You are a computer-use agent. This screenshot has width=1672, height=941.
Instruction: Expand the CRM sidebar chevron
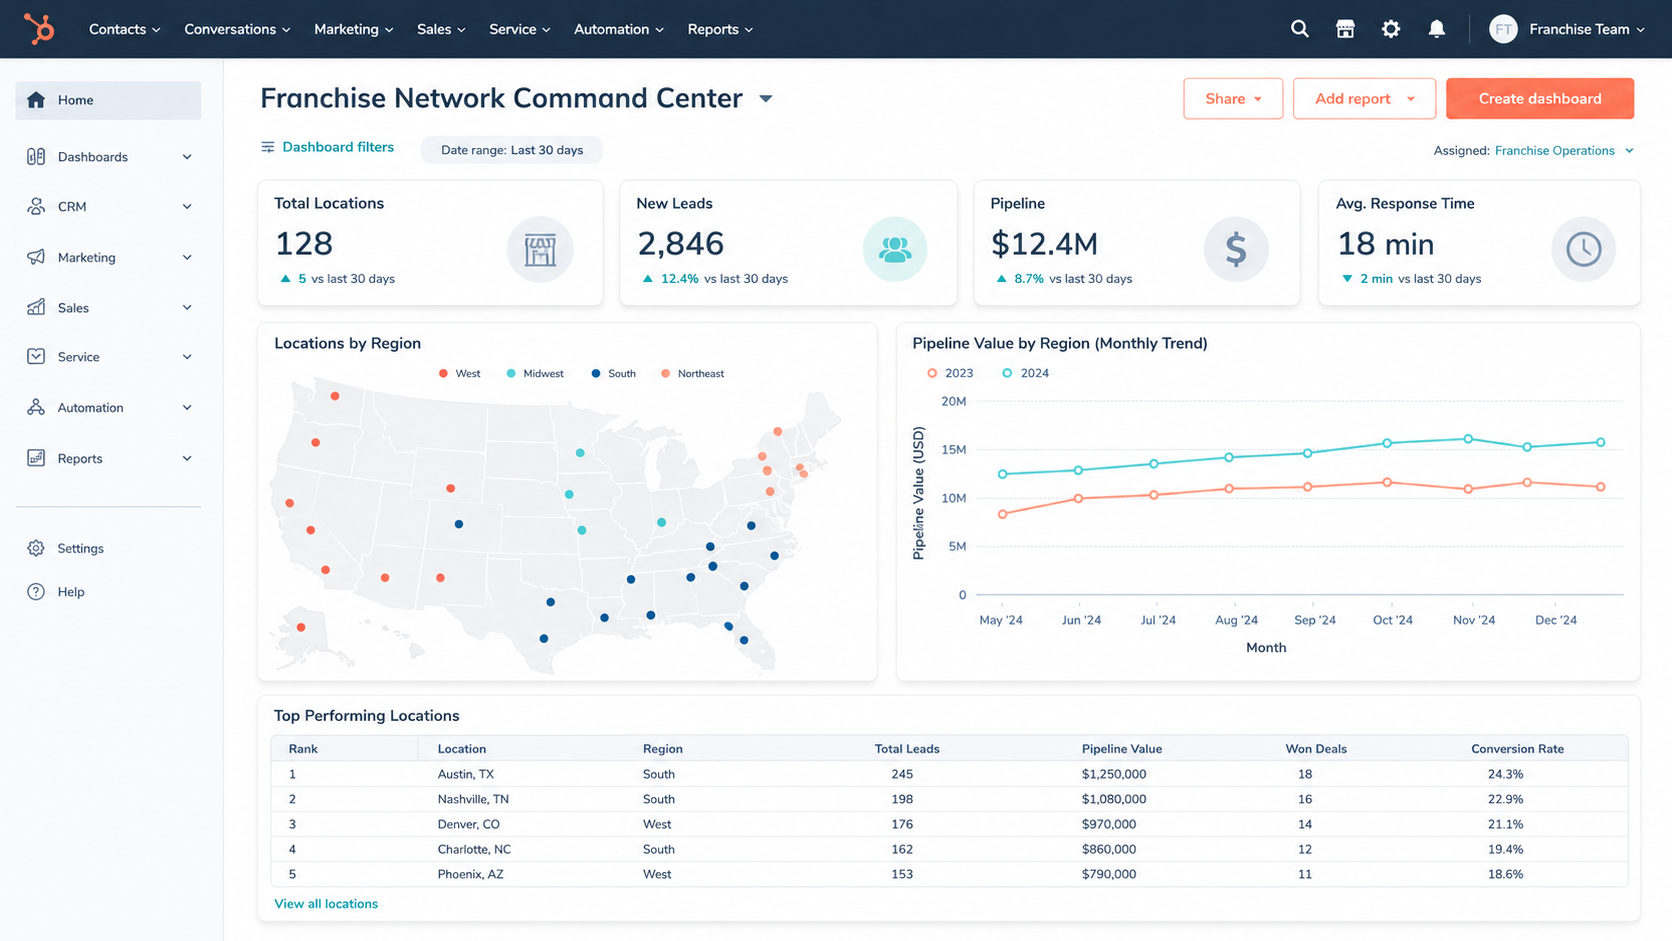coord(187,207)
